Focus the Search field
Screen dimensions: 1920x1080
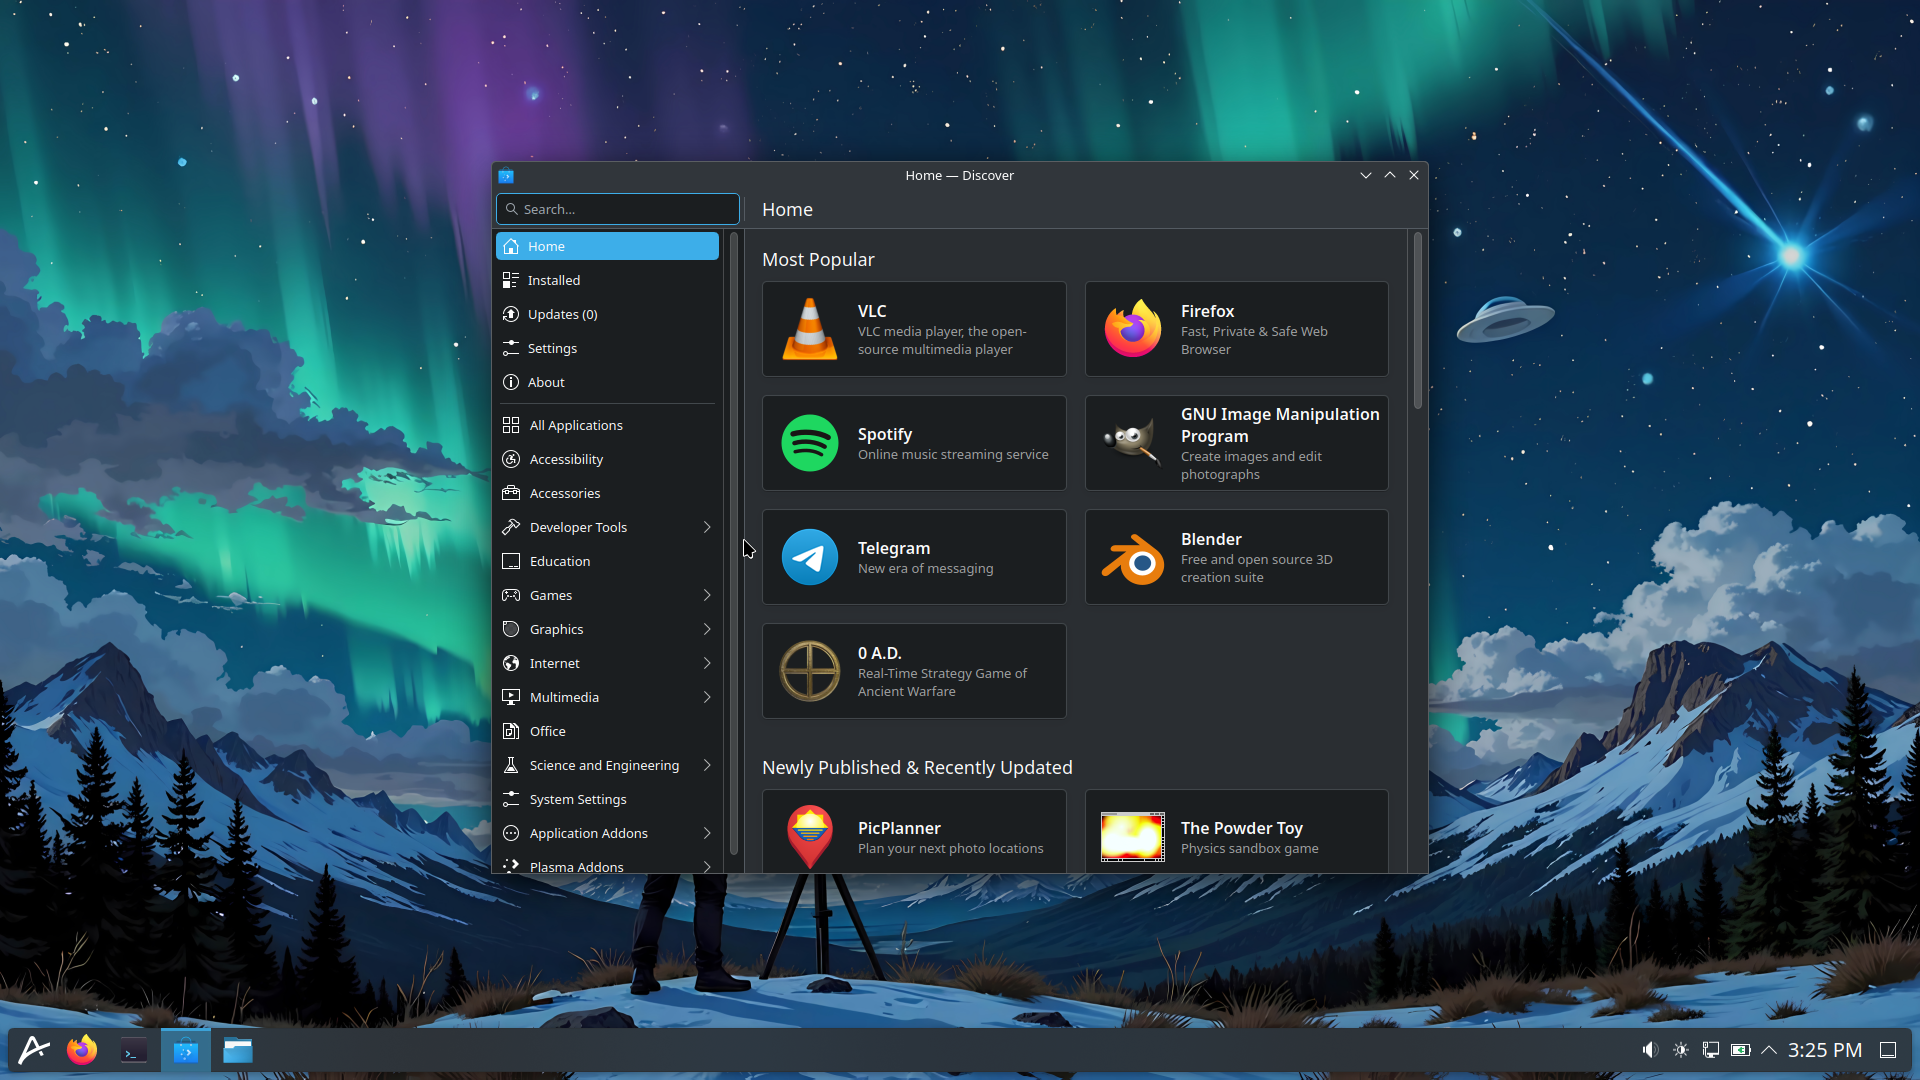pyautogui.click(x=618, y=209)
